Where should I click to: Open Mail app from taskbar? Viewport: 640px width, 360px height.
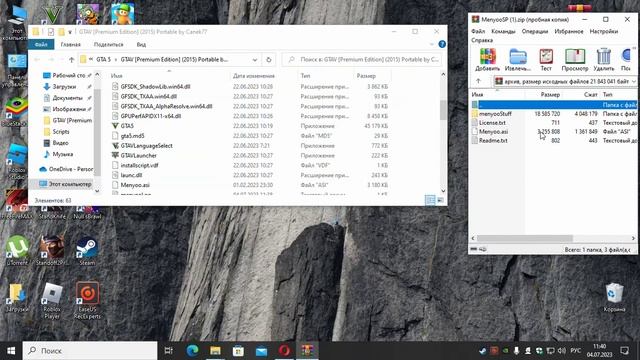(x=261, y=351)
